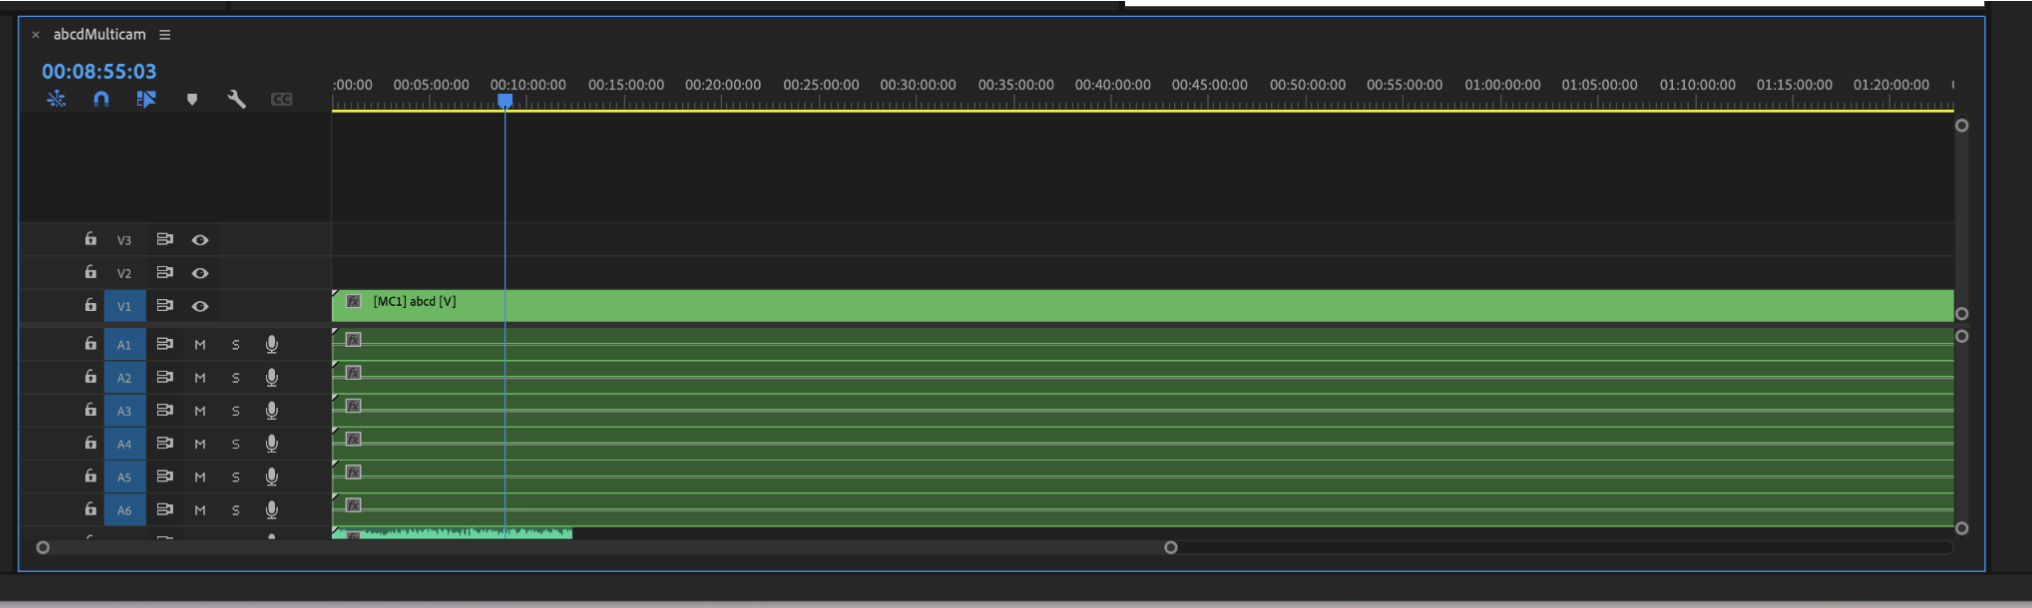Hide track V3 output eye

pyautogui.click(x=200, y=240)
